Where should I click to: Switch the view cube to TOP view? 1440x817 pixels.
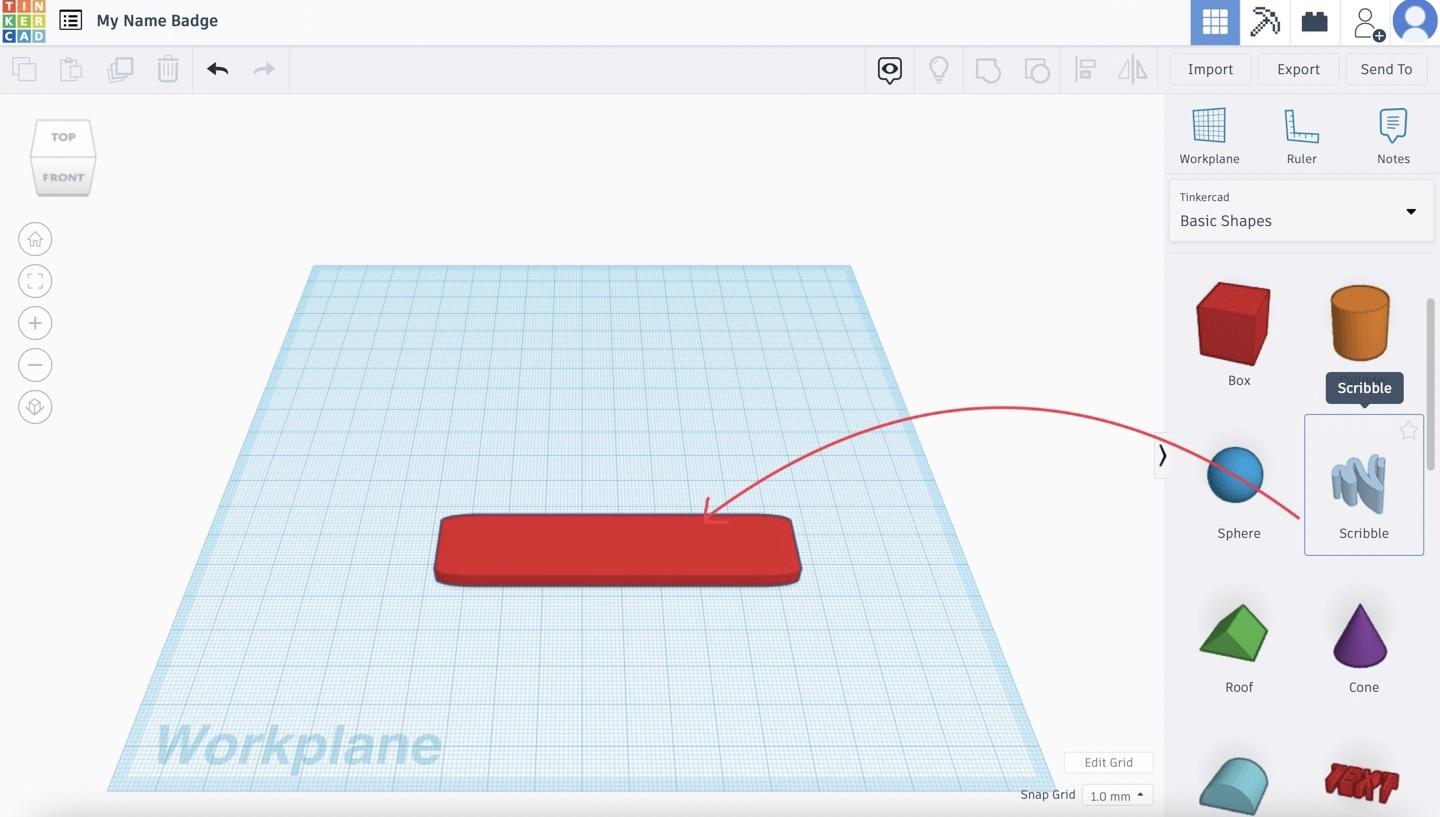click(62, 137)
